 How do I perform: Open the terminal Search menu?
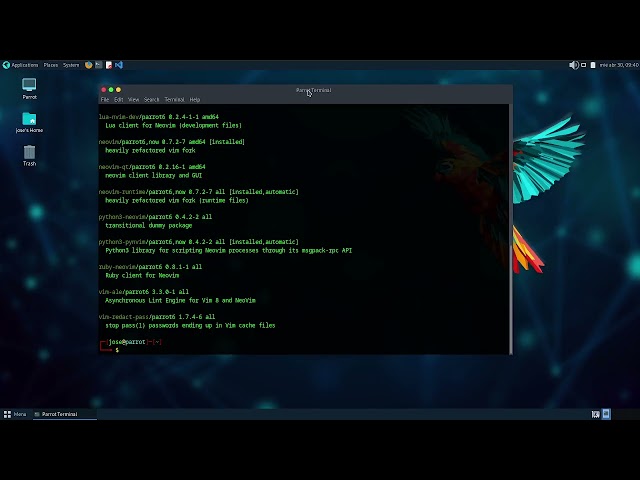pos(151,100)
